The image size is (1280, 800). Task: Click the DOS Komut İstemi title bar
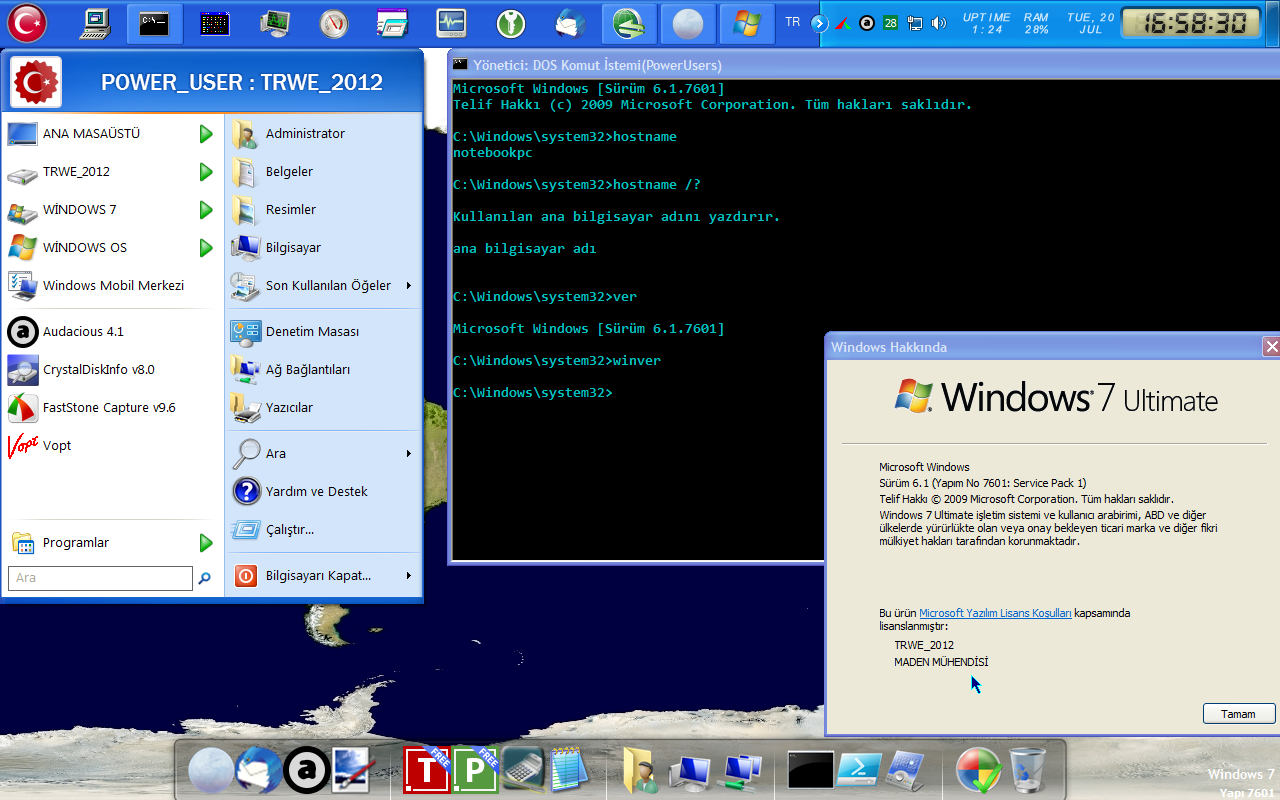[x=863, y=65]
